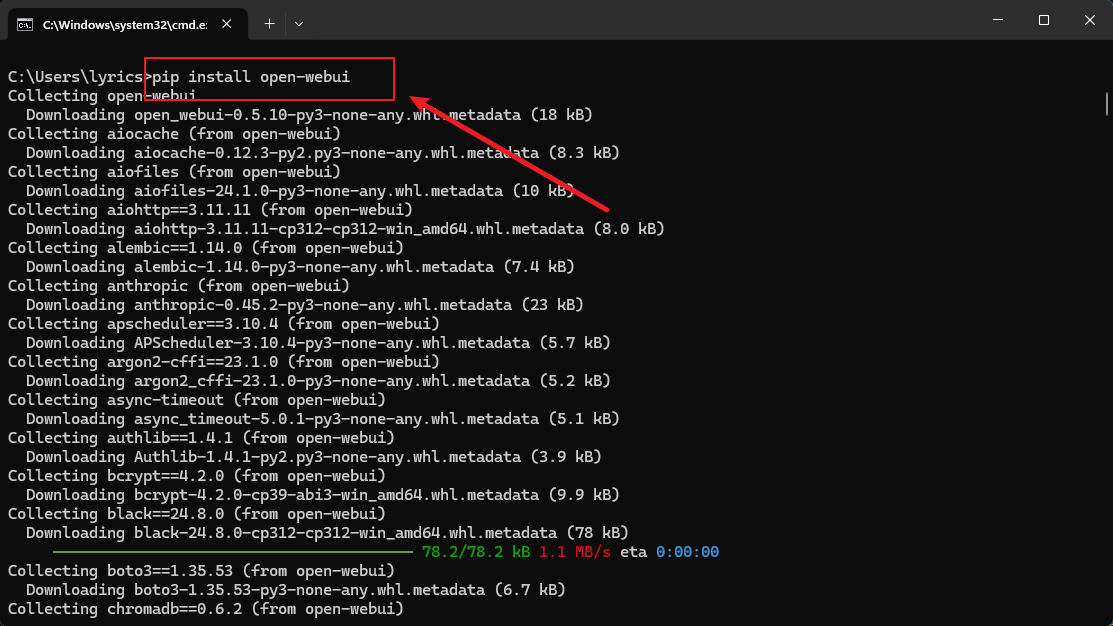1113x626 pixels.
Task: Click 'Downloading Authlib-1.4.1' line
Action: pyautogui.click(x=314, y=456)
